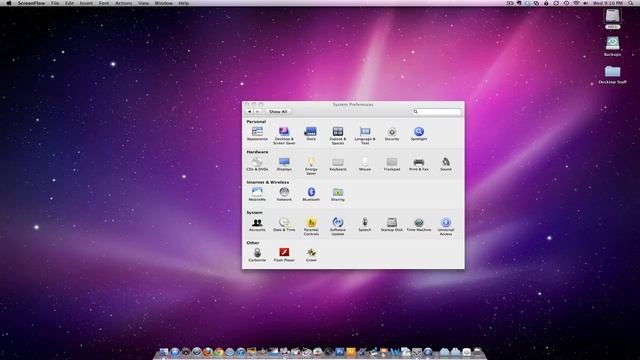
Task: Open the Bluetooth preference pane
Action: coord(311,194)
